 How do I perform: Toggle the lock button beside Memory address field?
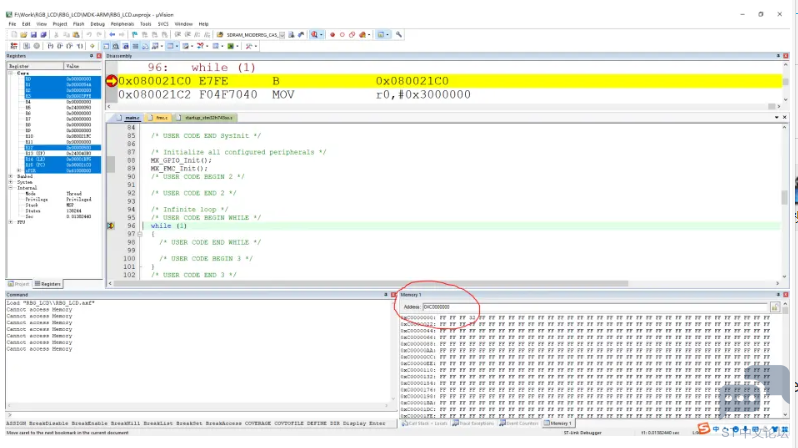(775, 307)
